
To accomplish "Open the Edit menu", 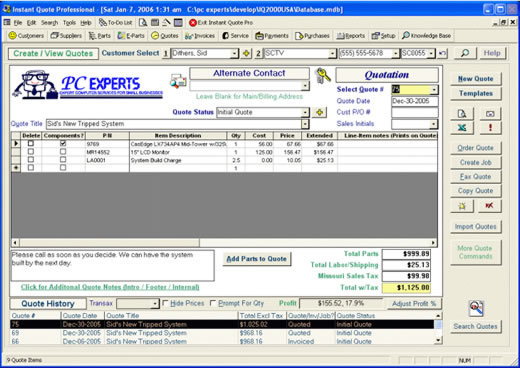I will (x=31, y=23).
